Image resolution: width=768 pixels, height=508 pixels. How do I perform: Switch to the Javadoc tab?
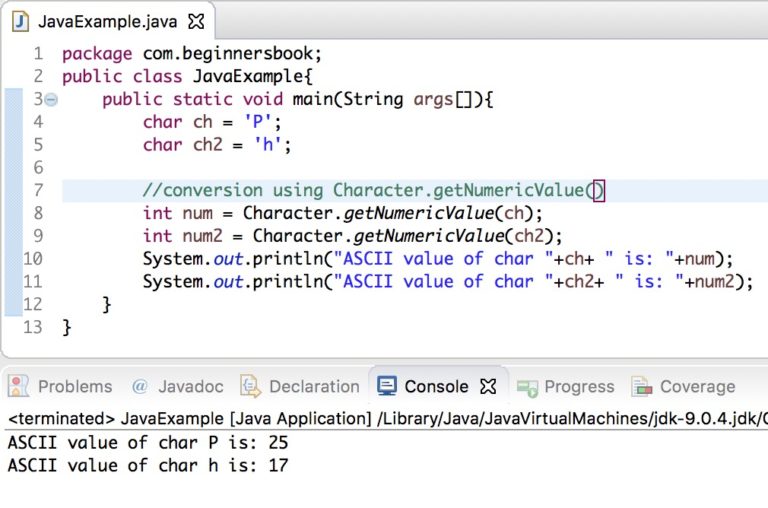click(x=191, y=387)
